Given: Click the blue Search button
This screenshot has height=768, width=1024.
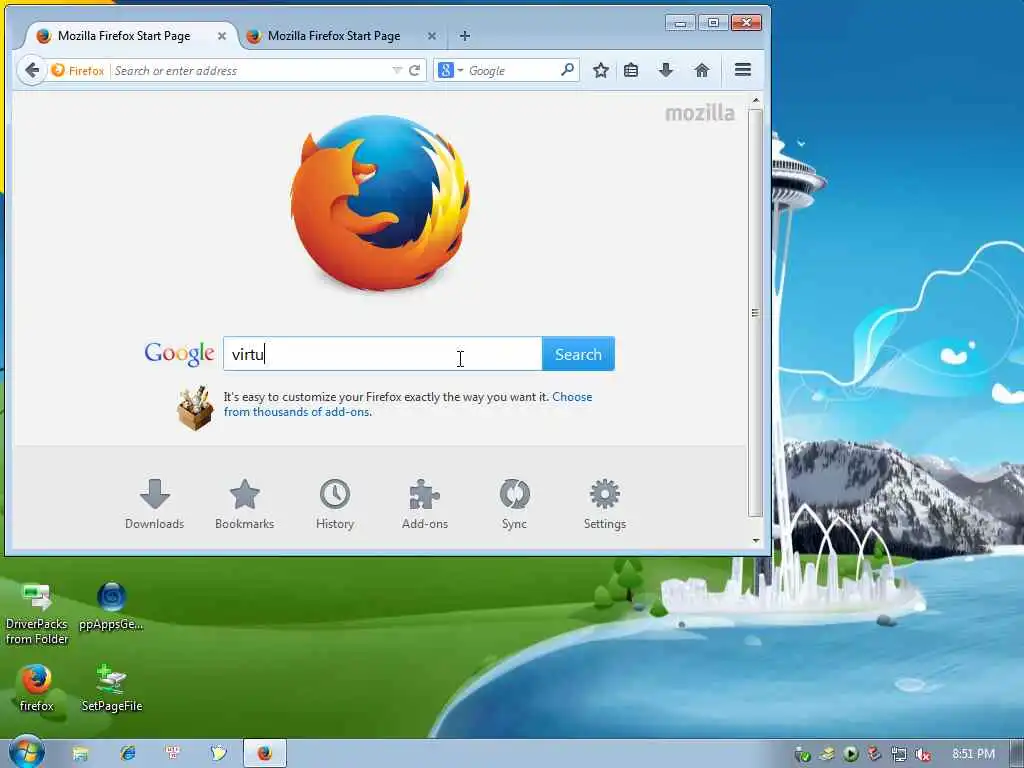Looking at the screenshot, I should (x=578, y=354).
